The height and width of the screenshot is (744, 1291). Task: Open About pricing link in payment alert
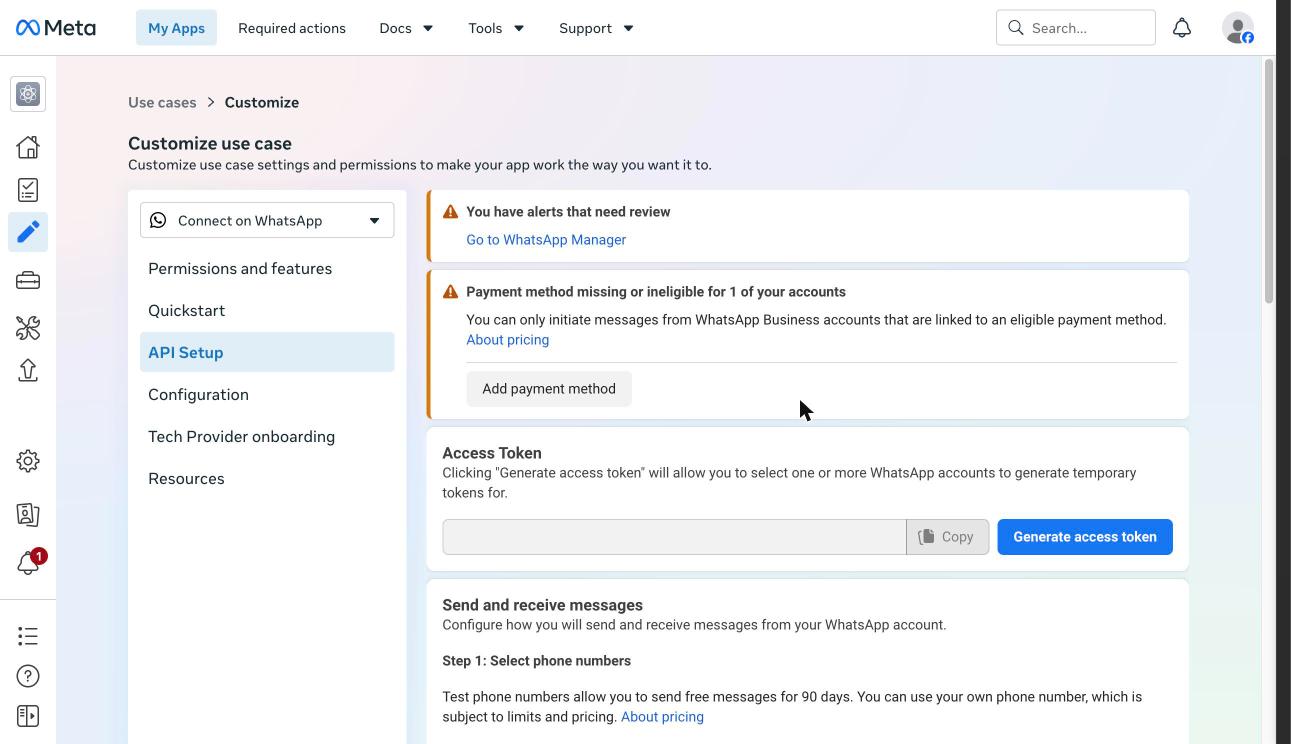pos(507,340)
